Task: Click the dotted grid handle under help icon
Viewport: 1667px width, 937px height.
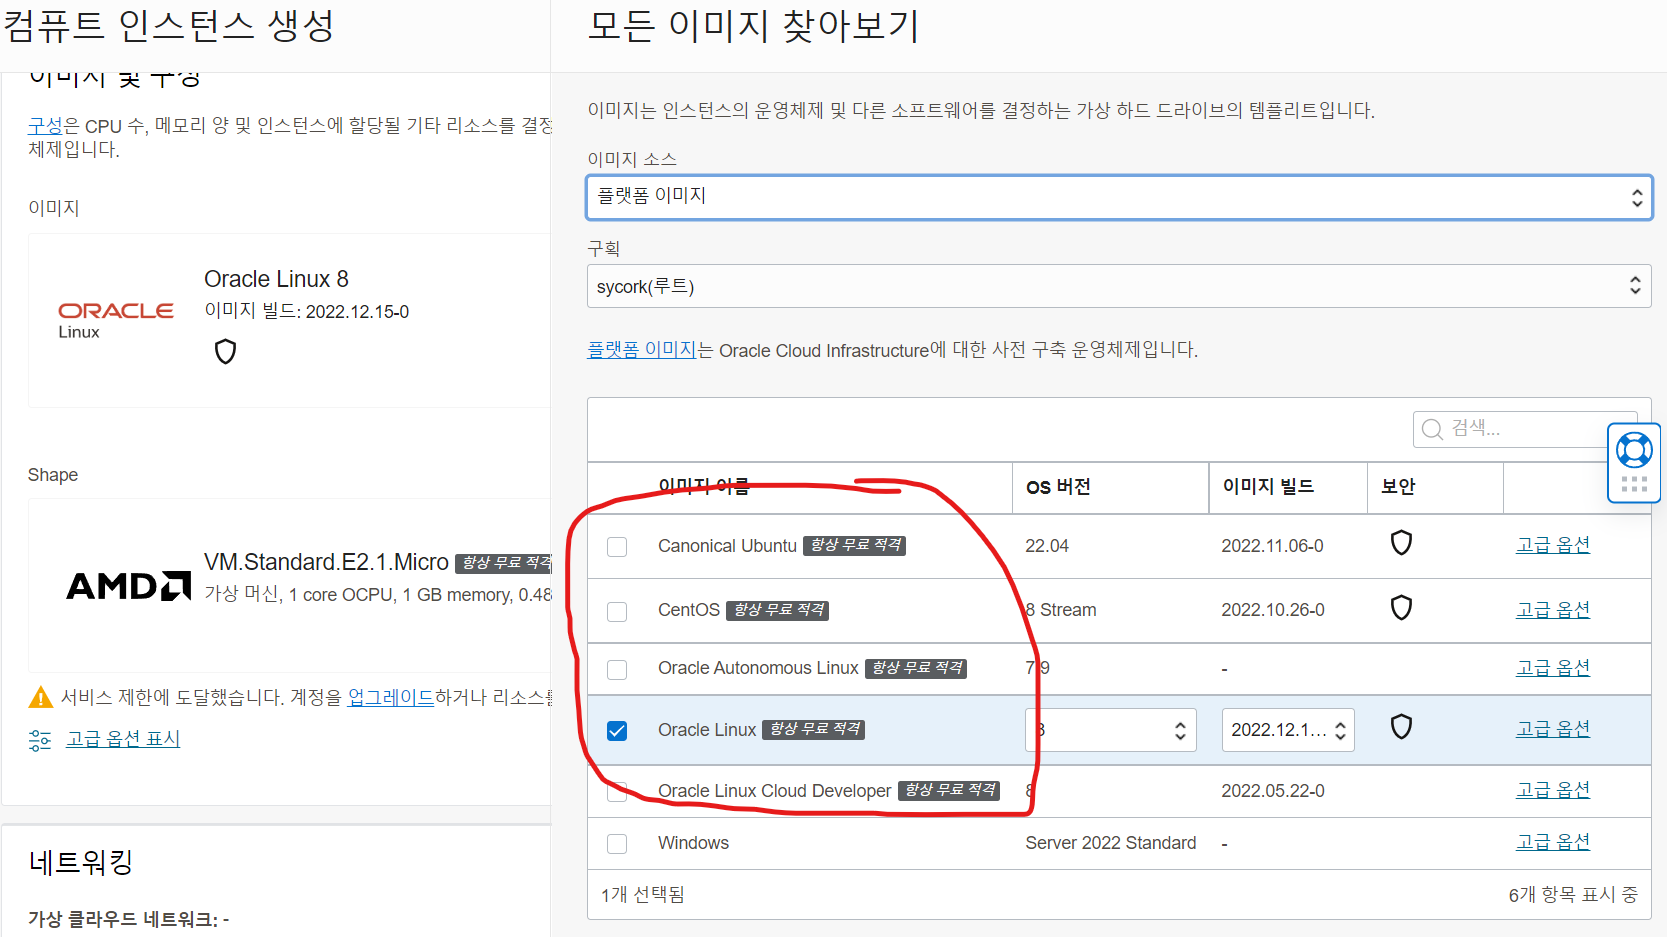Action: [x=1634, y=484]
